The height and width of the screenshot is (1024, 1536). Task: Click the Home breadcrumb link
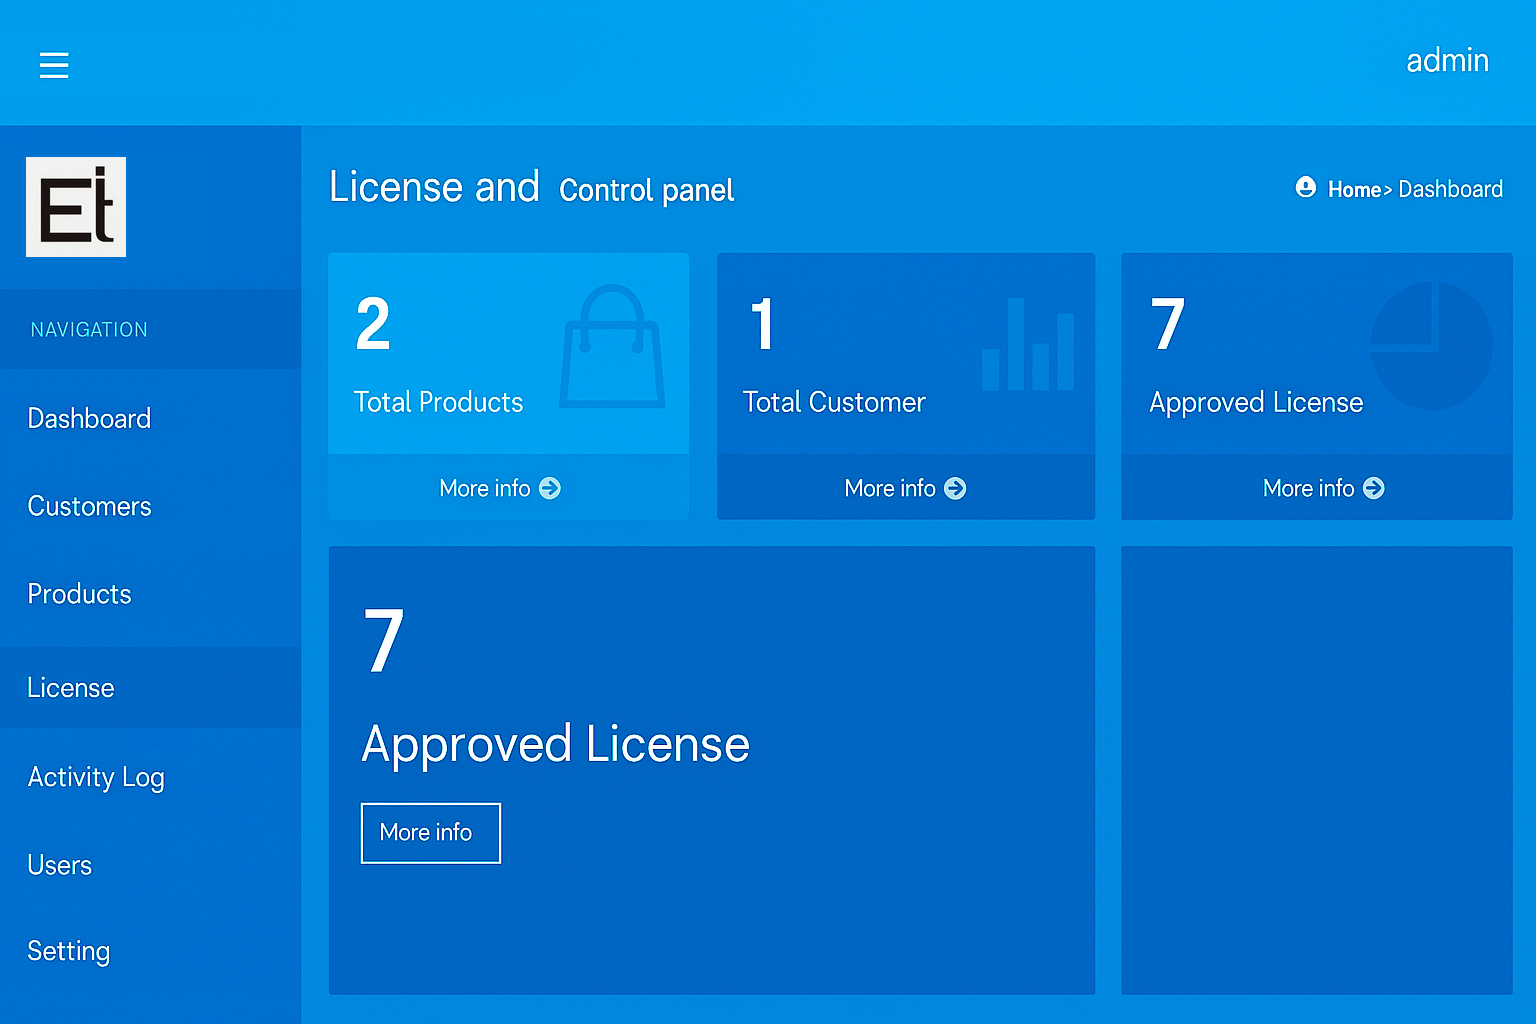[1354, 189]
